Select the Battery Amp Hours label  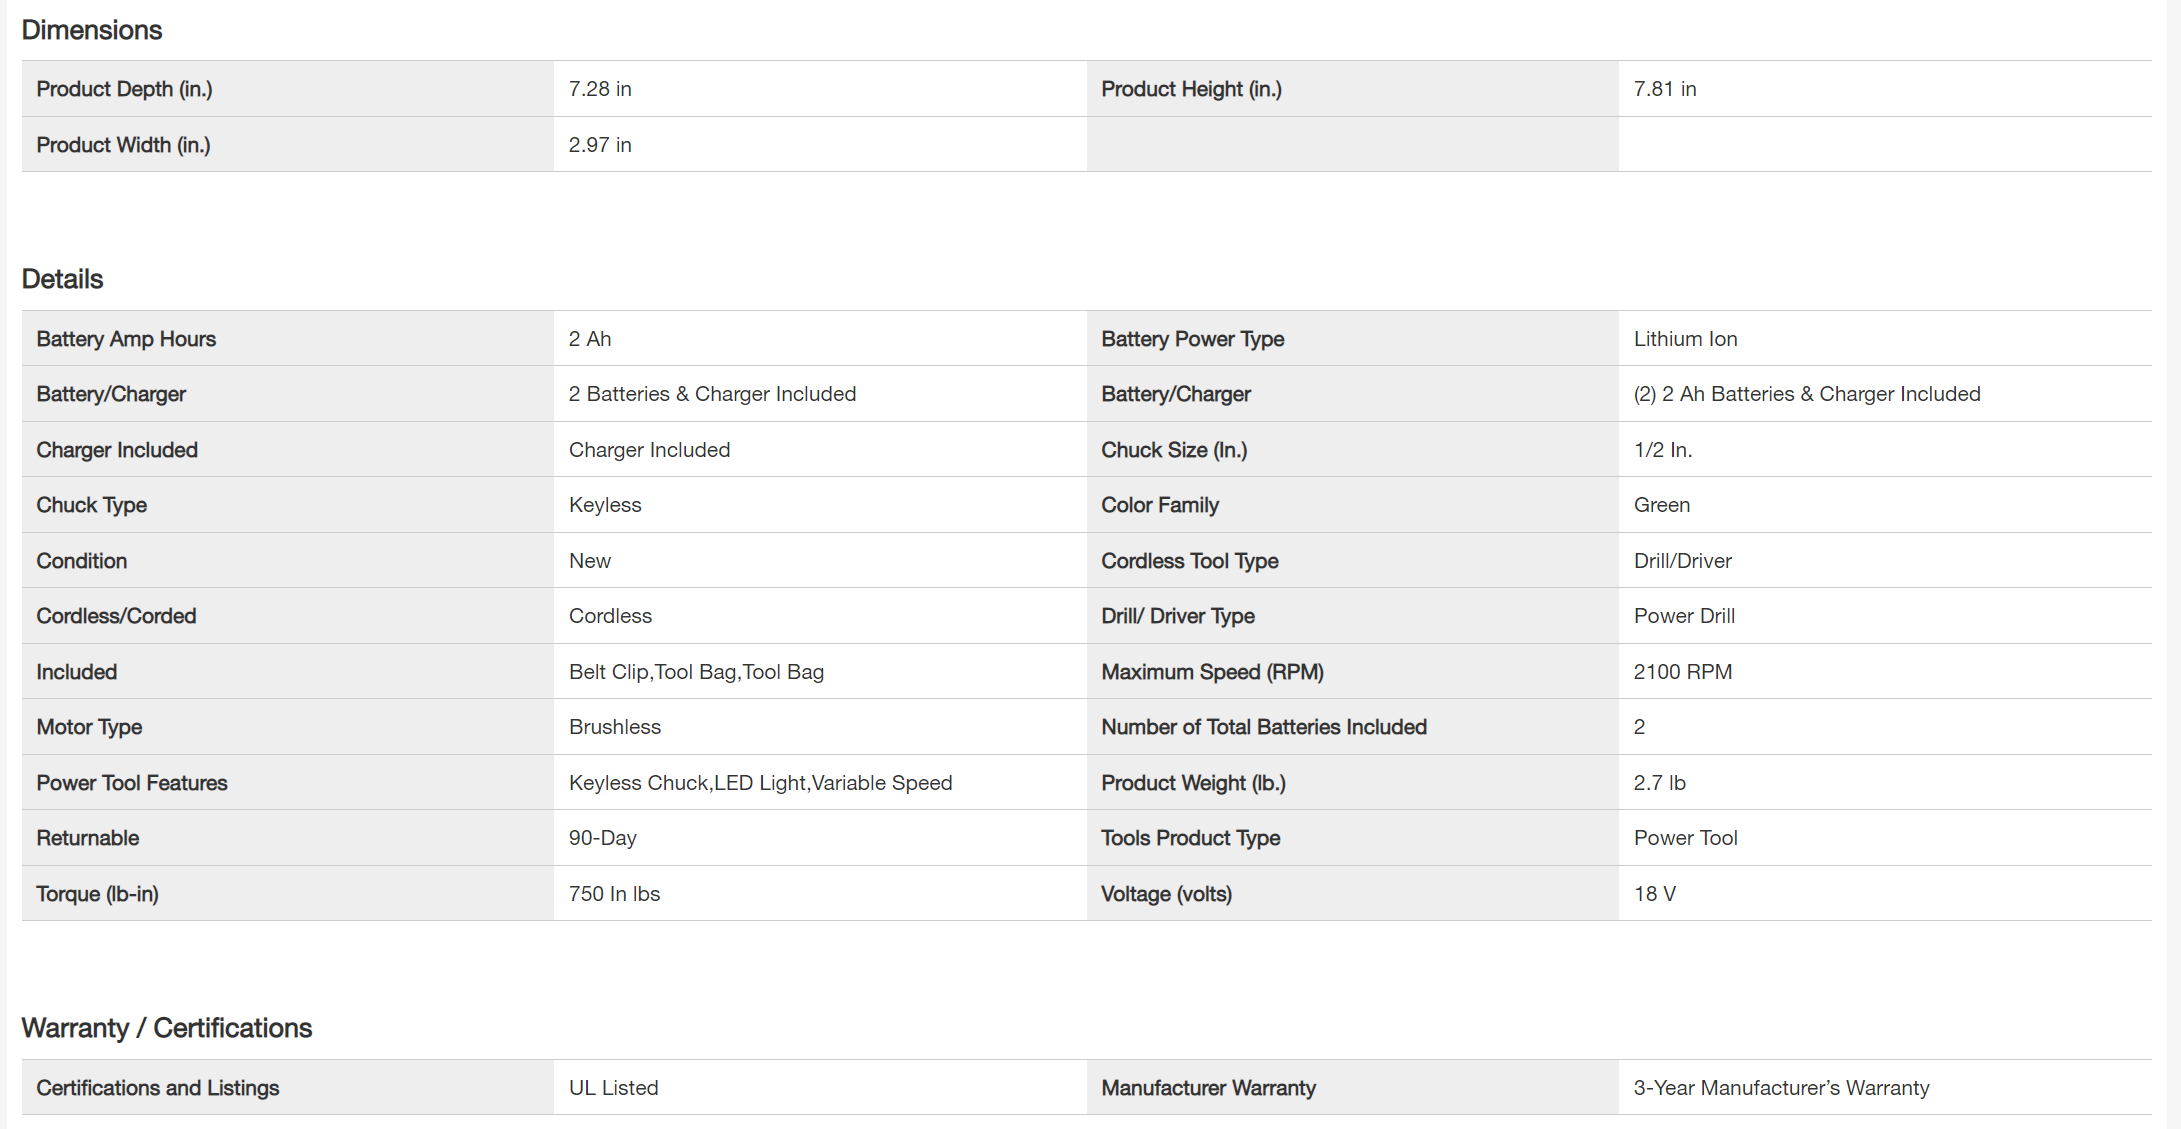tap(126, 339)
